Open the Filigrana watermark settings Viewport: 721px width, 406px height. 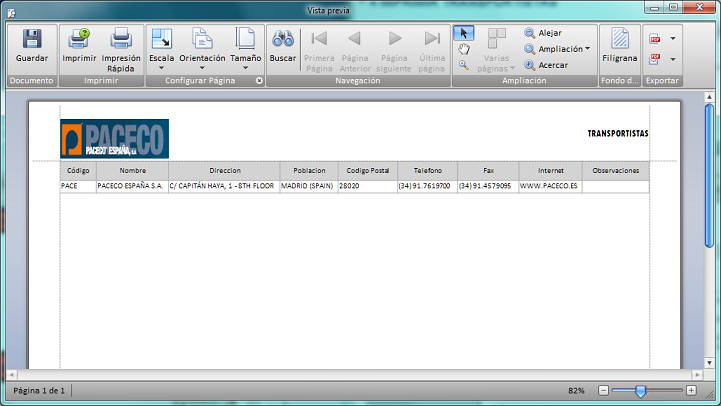(x=620, y=45)
